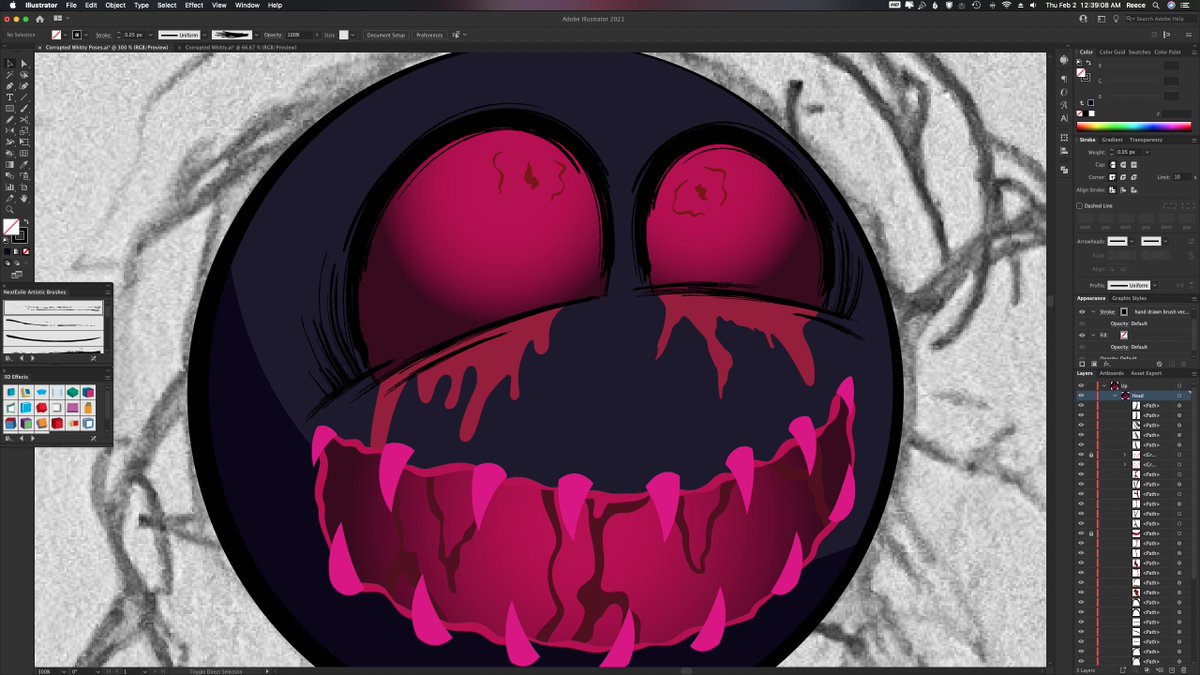
Task: Enable the Dashed Line checkbox
Action: click(1079, 206)
